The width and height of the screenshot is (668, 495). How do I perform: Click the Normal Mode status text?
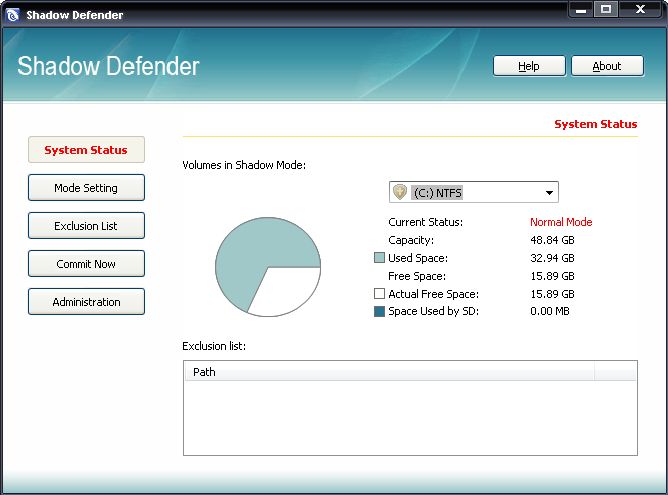click(x=561, y=222)
